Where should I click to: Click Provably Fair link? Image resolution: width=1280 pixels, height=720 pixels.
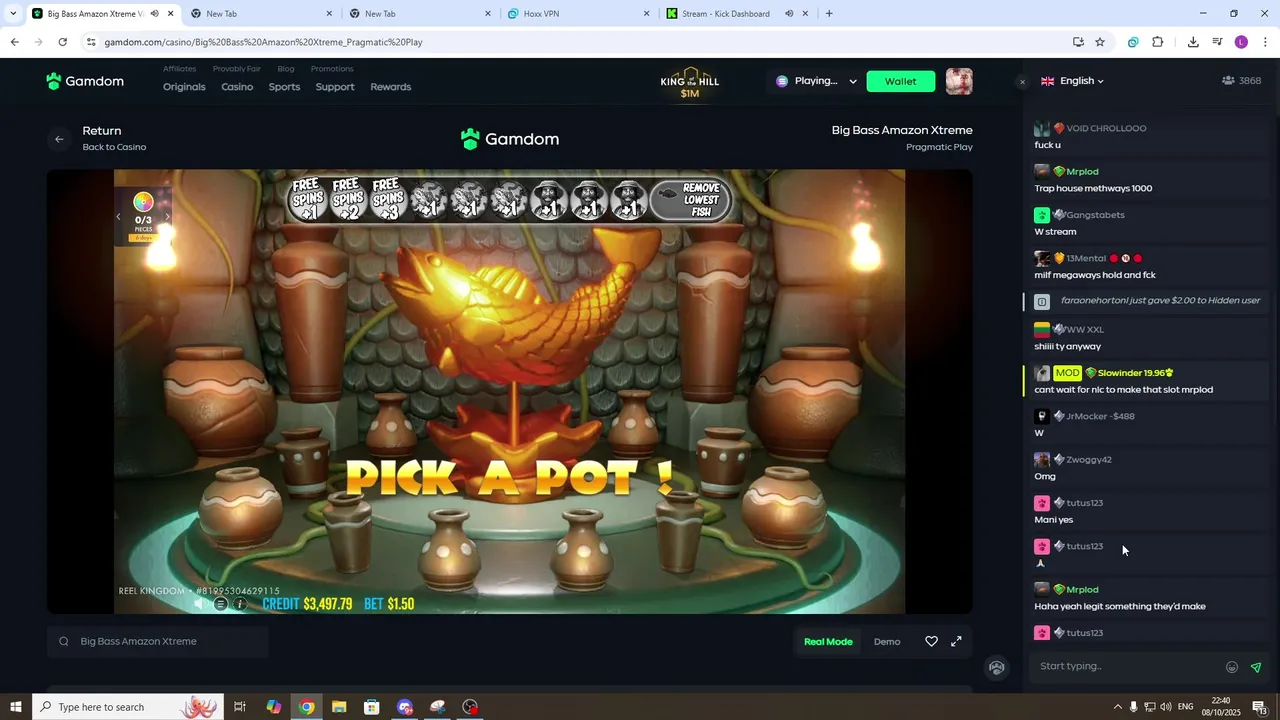(237, 69)
